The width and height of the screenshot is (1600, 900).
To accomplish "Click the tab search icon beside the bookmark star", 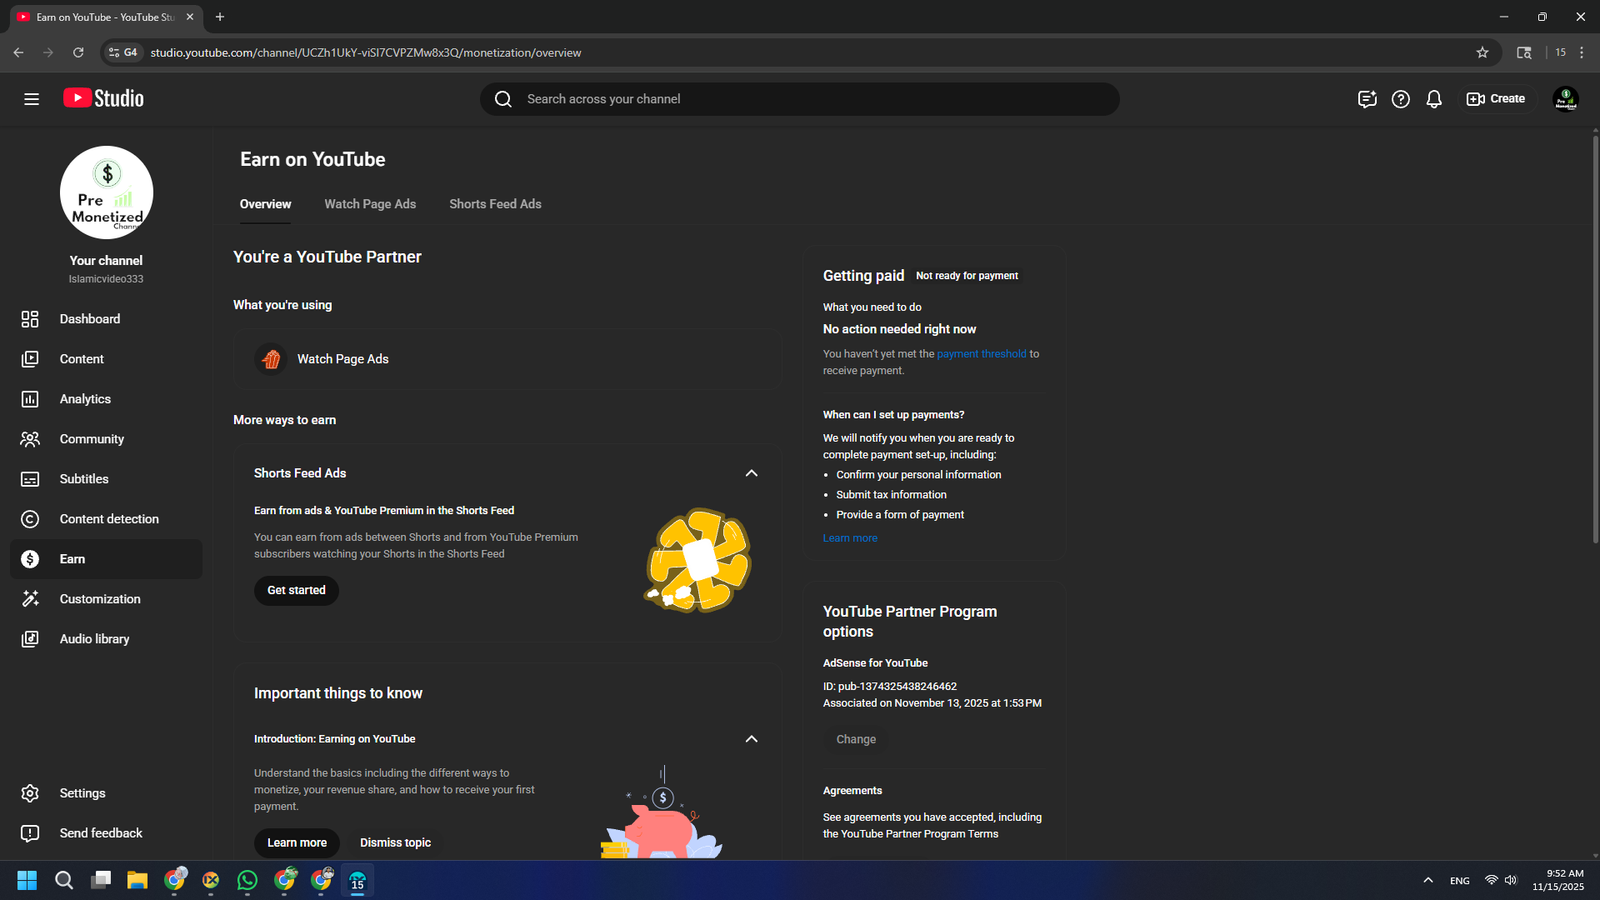I will 1524,53.
